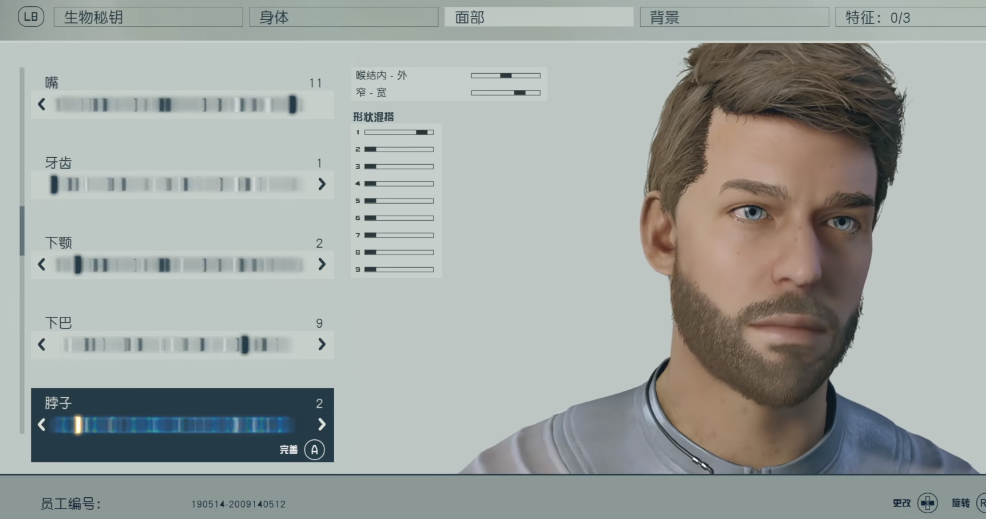Viewport: 986px width, 519px height.
Task: Click the 牙齿 label
Action: coord(58,163)
